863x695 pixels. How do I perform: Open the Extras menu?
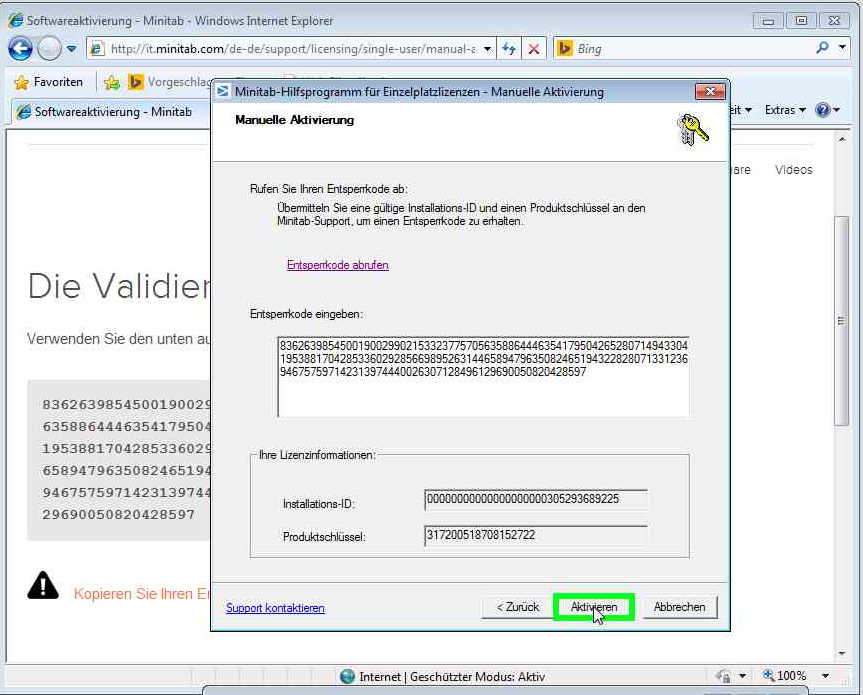pyautogui.click(x=785, y=110)
